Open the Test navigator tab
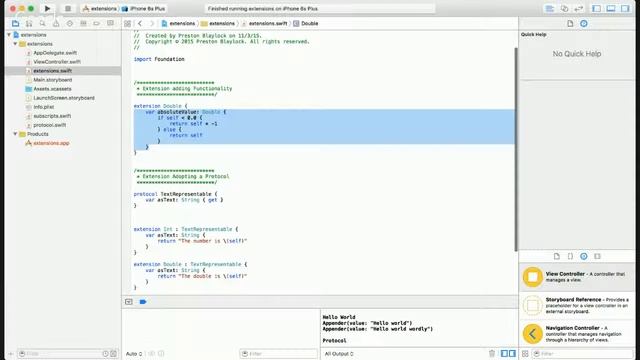The height and width of the screenshot is (360, 640). pyautogui.click(x=70, y=24)
